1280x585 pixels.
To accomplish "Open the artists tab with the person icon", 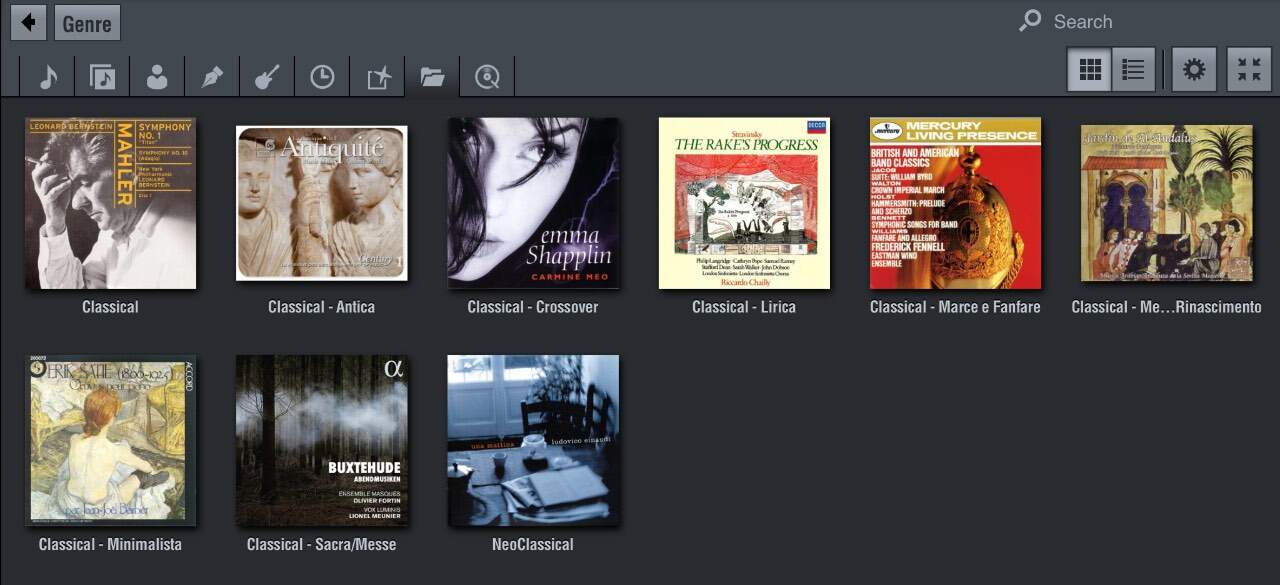I will 157,77.
